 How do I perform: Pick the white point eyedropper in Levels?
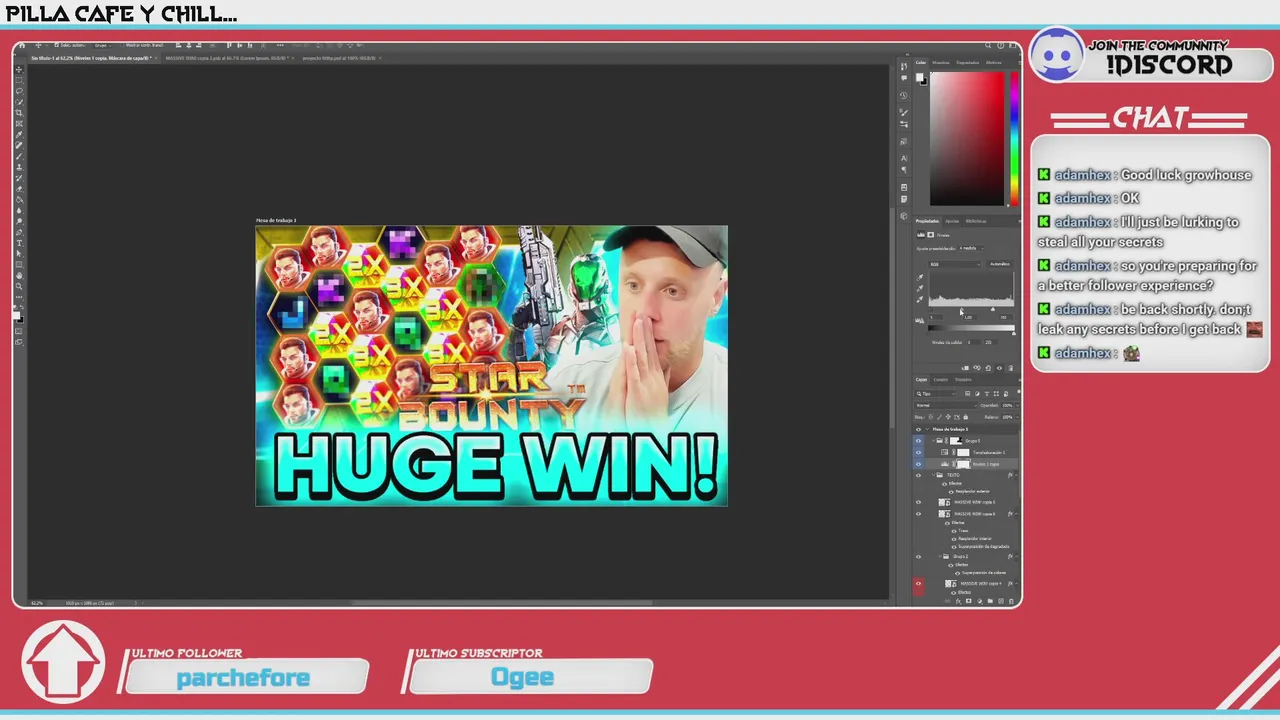point(920,299)
